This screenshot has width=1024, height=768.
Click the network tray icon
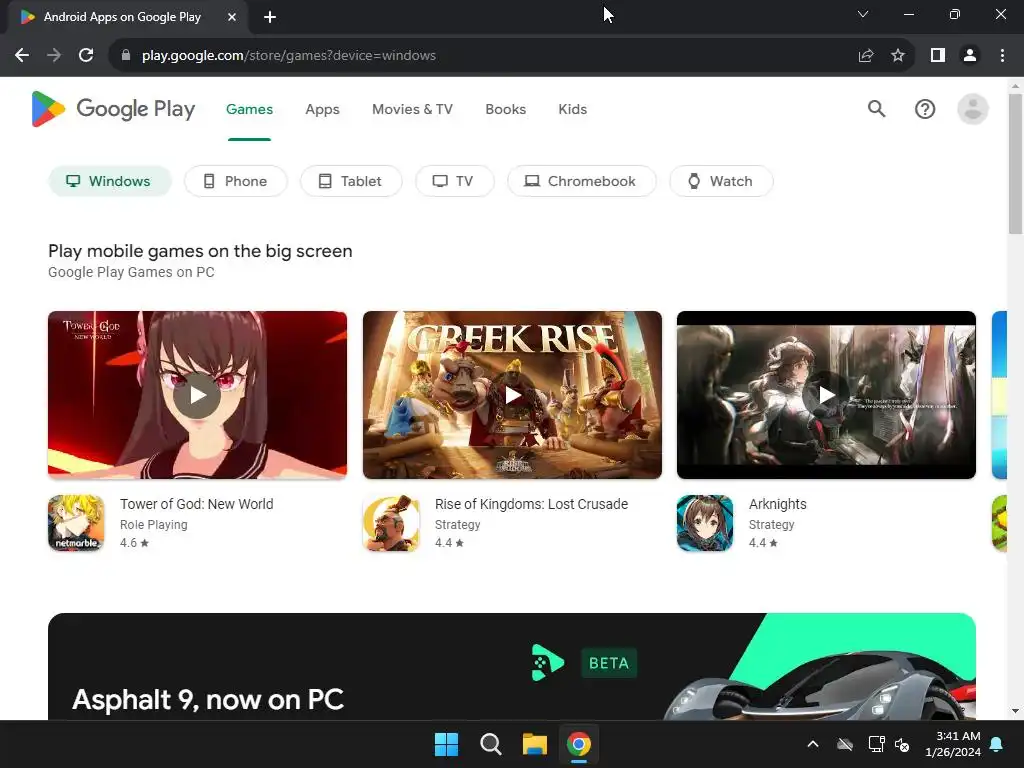[876, 744]
